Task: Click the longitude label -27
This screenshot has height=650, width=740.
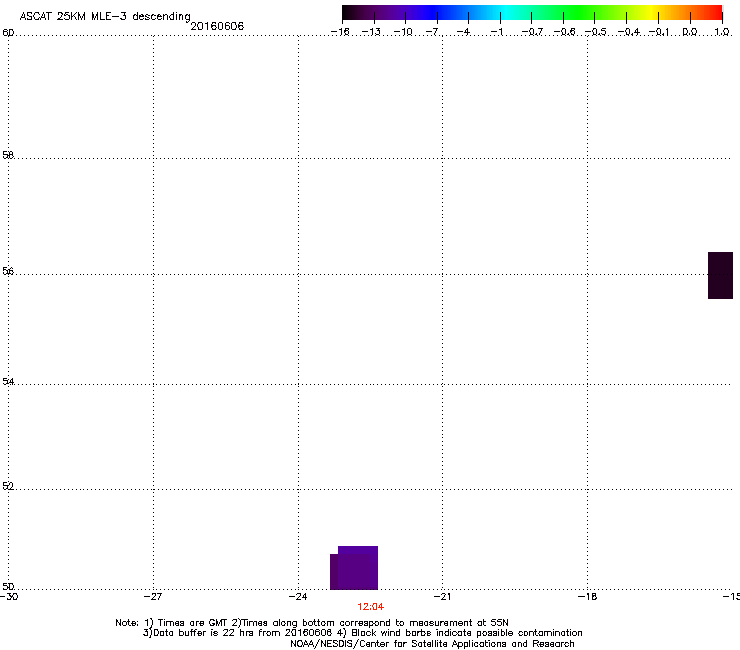Action: pos(153,597)
